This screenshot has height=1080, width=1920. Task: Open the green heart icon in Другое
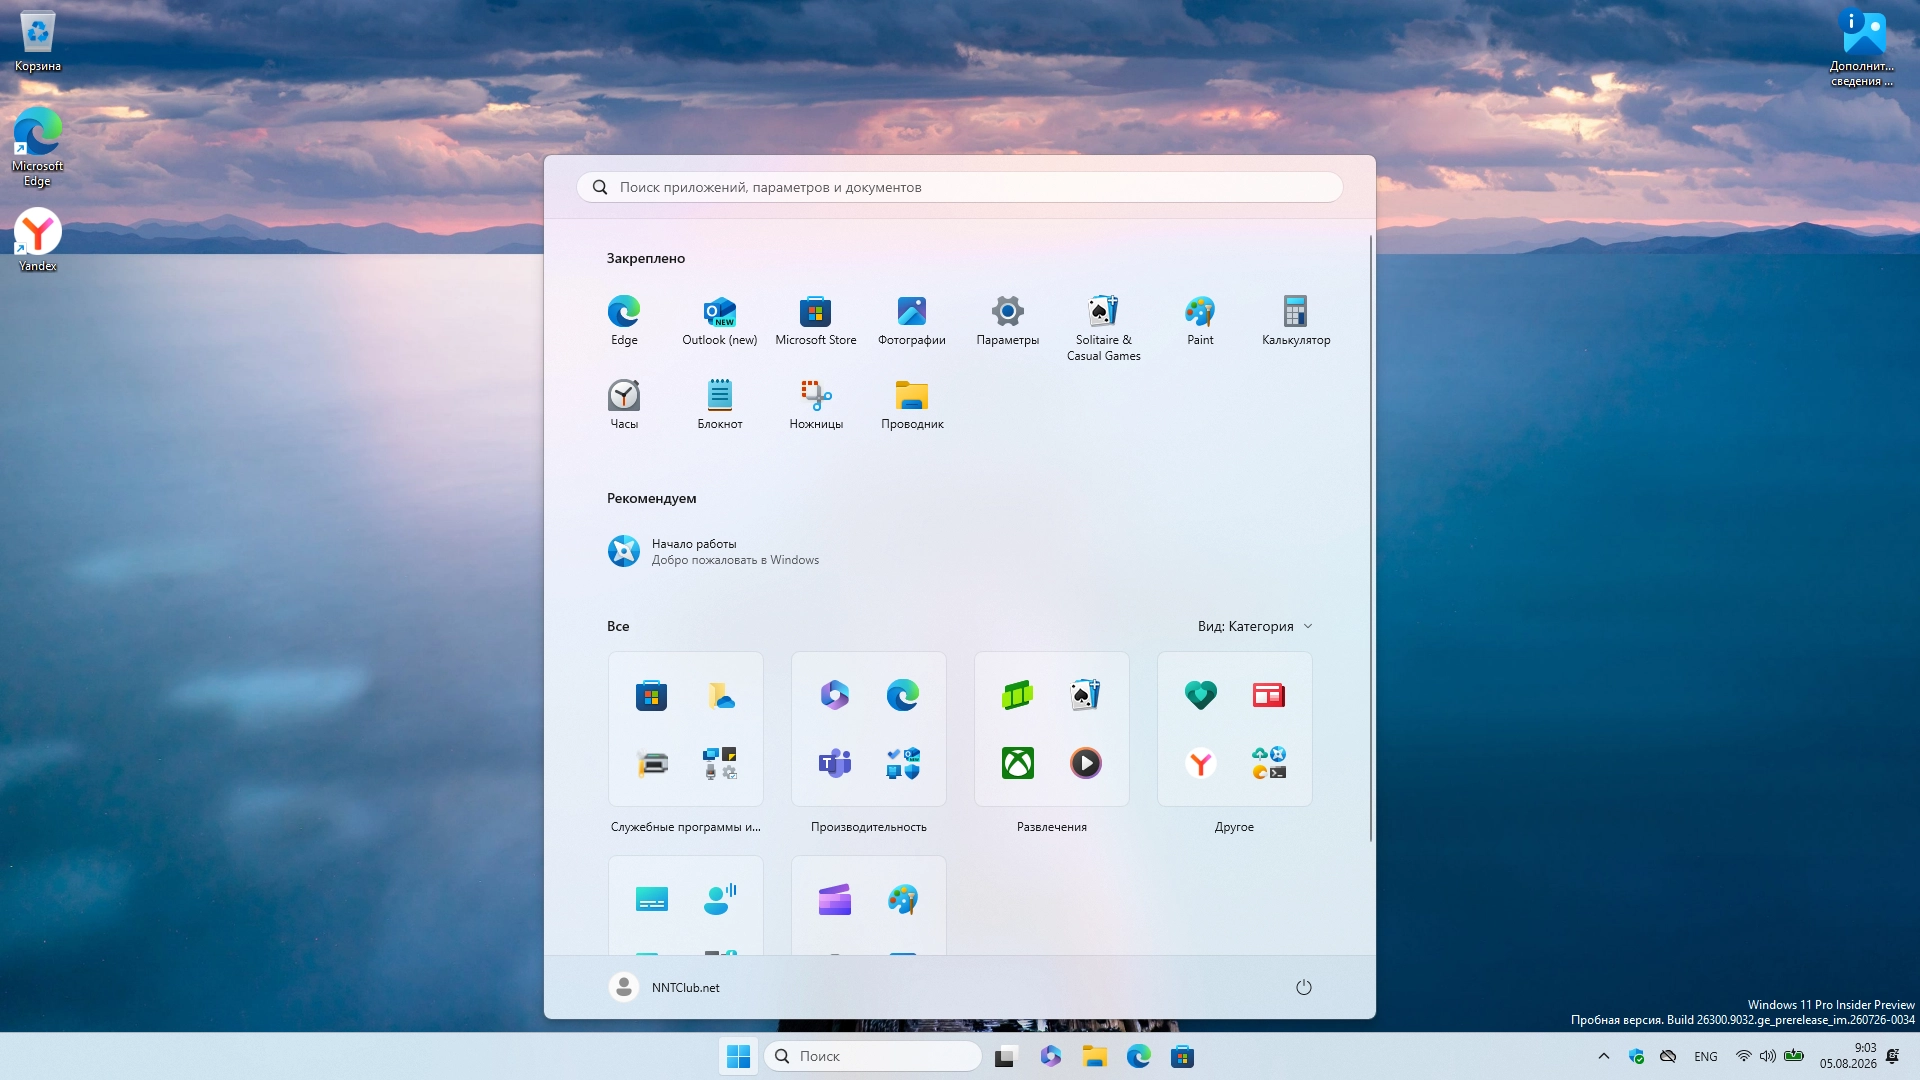point(1201,695)
